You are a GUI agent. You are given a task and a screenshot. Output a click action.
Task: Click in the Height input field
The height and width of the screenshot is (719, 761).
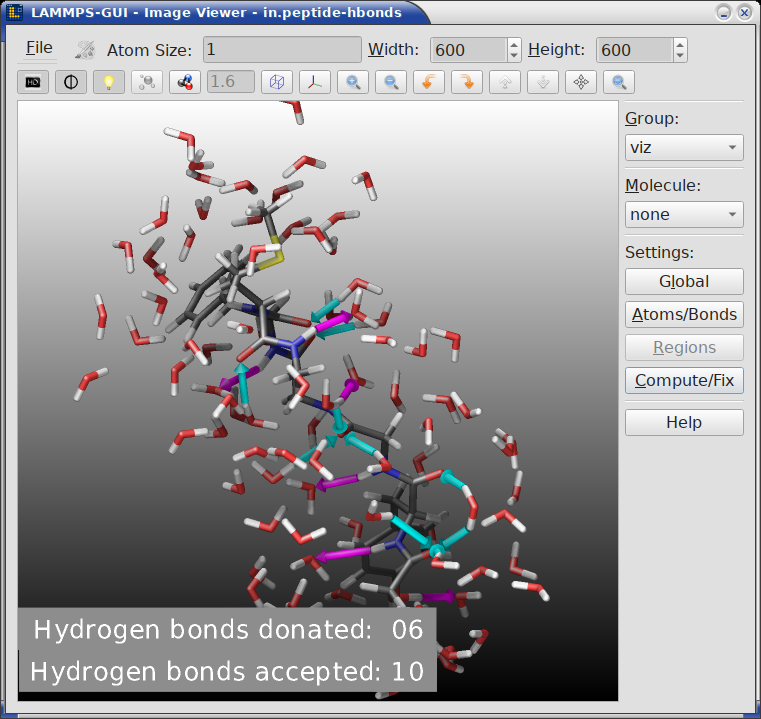(x=634, y=50)
